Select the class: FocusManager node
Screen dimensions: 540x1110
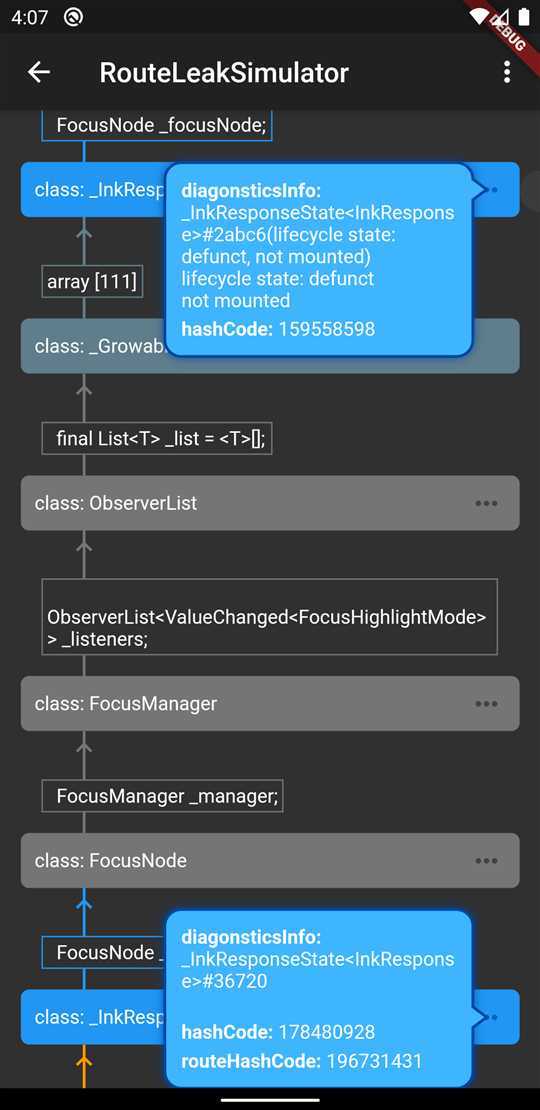point(270,704)
